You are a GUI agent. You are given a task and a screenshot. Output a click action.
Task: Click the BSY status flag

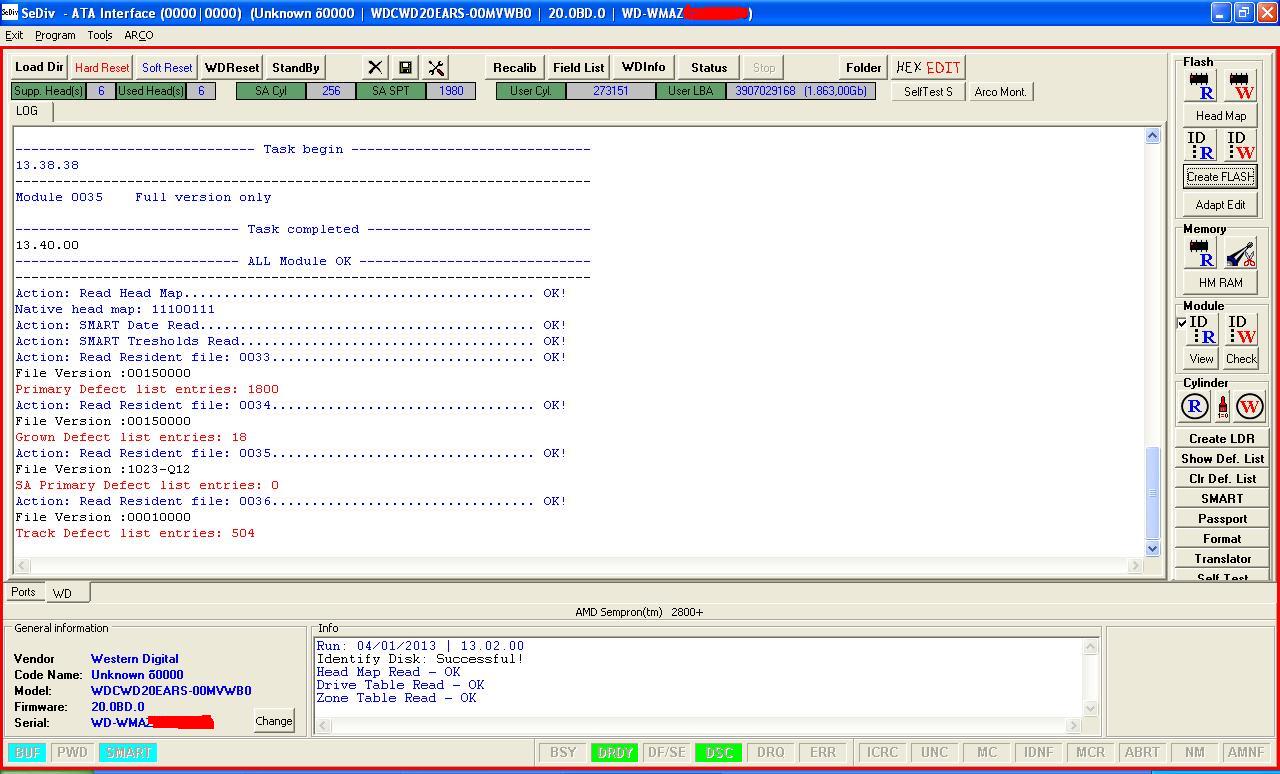coord(563,752)
